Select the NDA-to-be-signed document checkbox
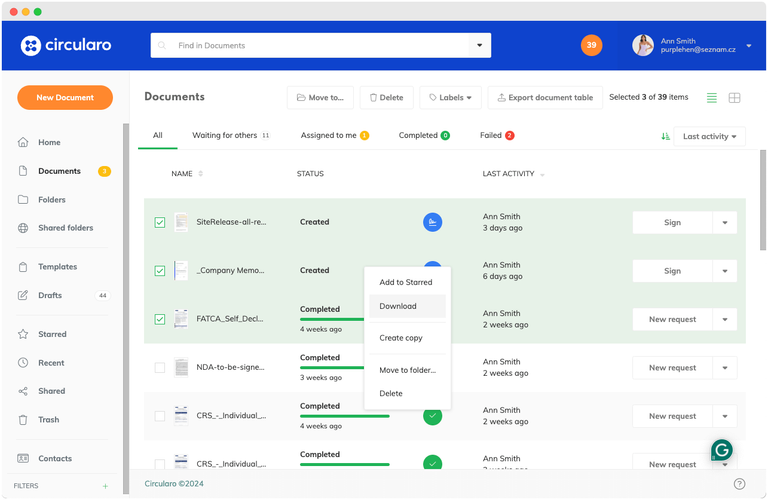This screenshot has width=768, height=500. (x=160, y=368)
